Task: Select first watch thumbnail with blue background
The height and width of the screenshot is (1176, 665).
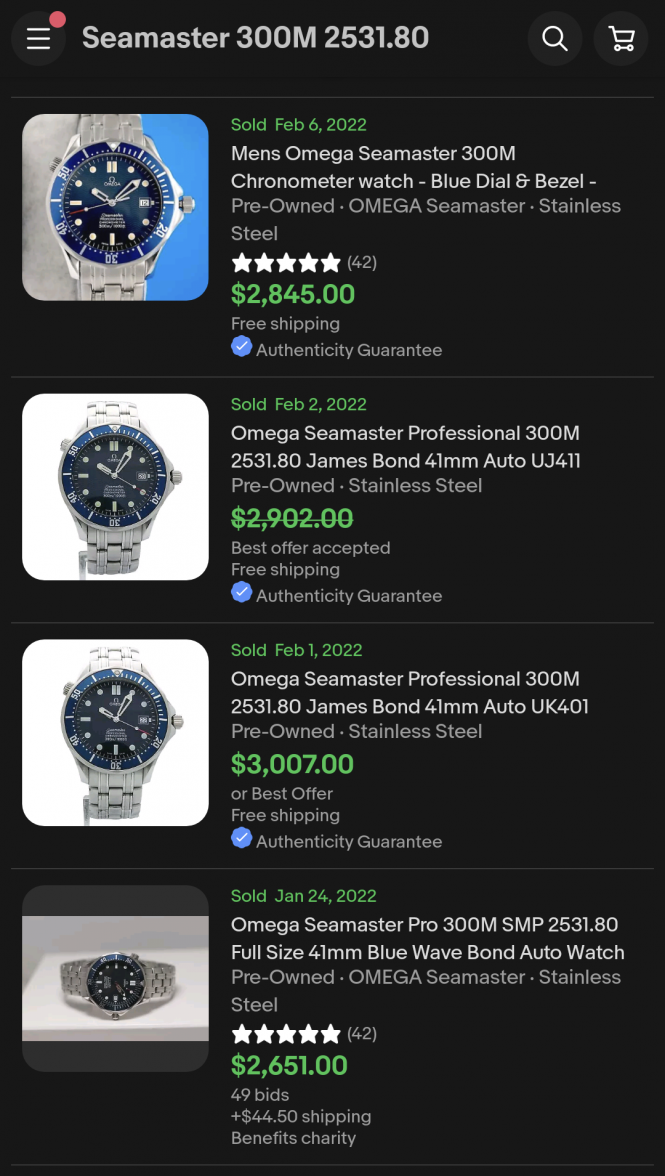Action: [115, 207]
